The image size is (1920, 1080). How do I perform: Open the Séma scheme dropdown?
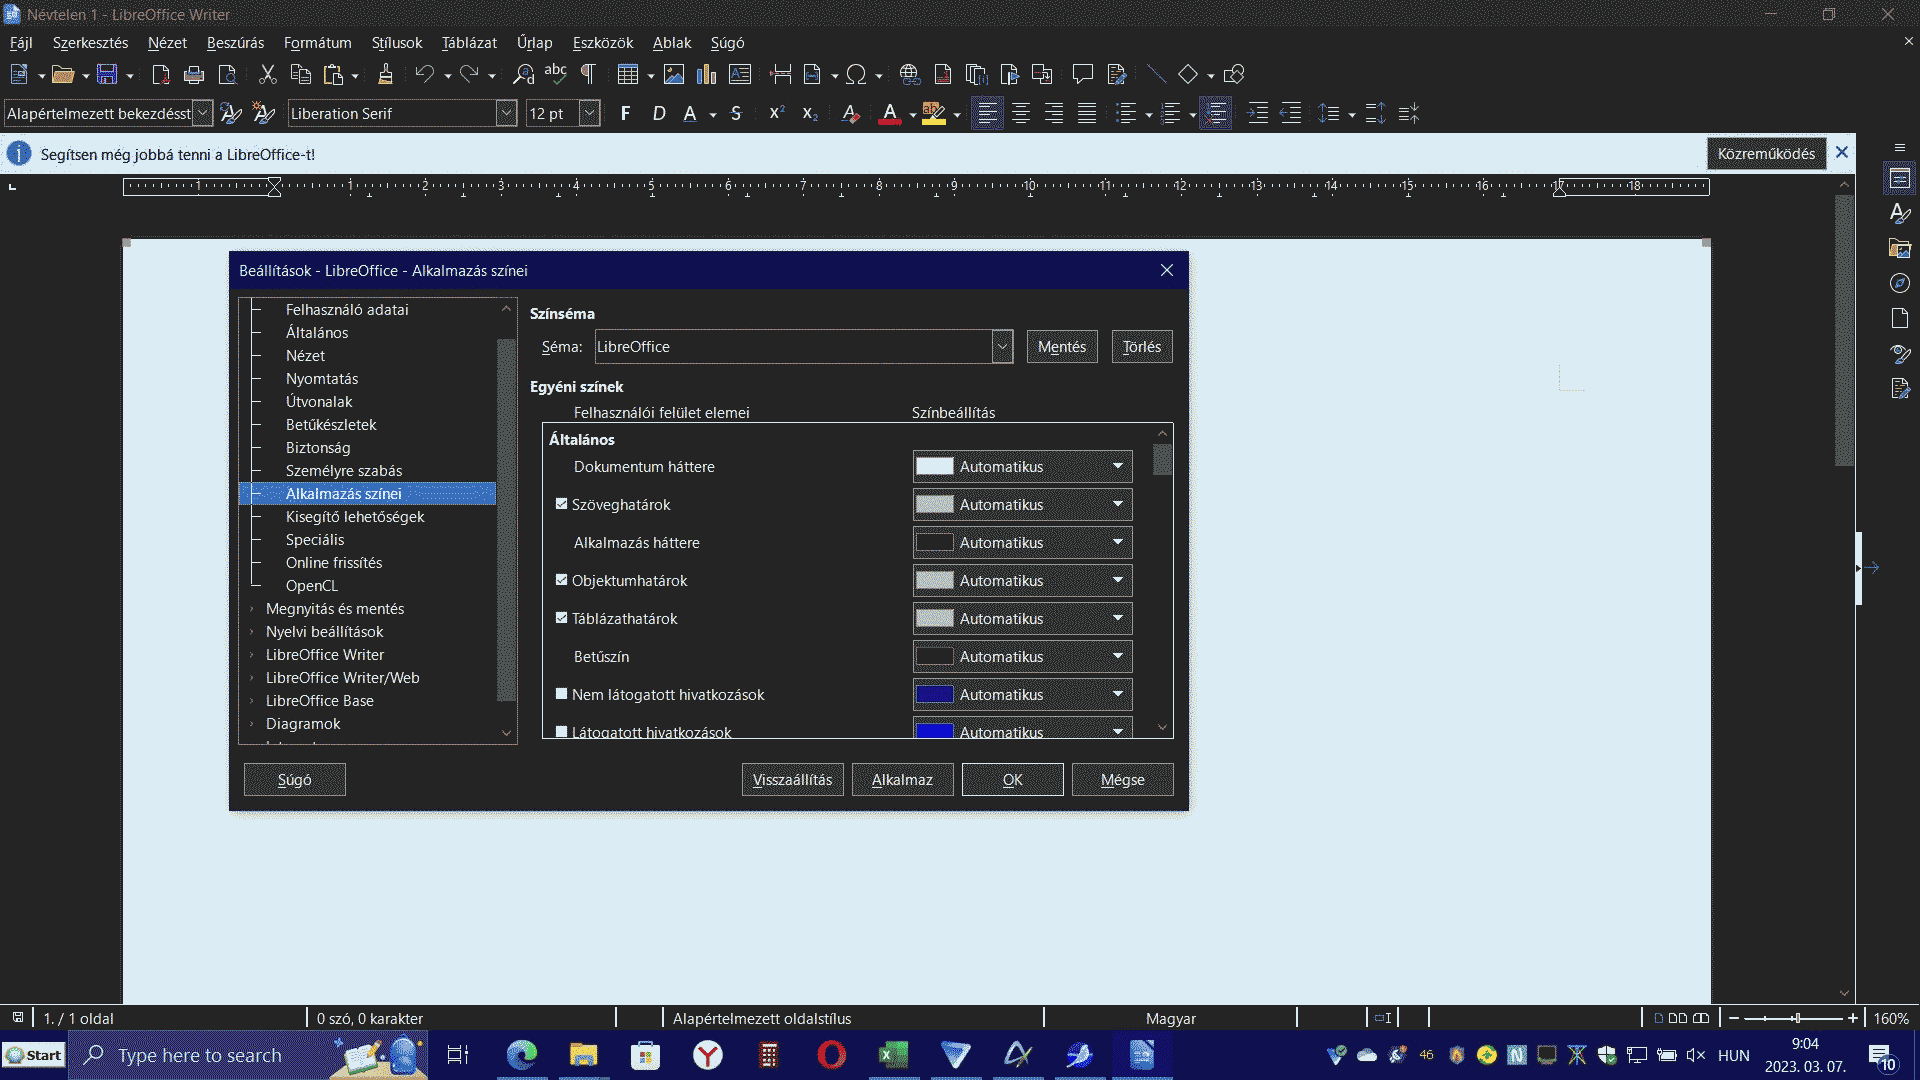point(1002,347)
